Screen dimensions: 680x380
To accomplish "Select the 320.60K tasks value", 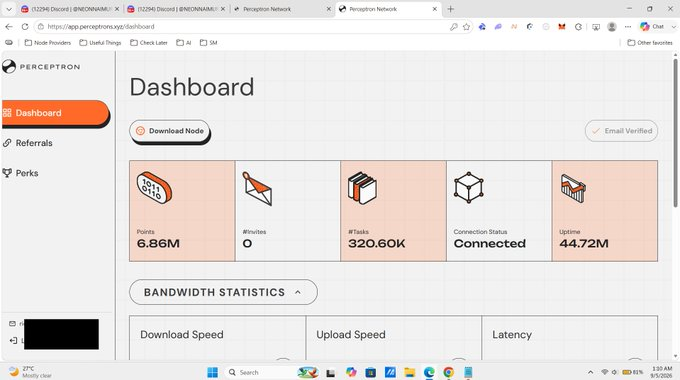I will [376, 244].
